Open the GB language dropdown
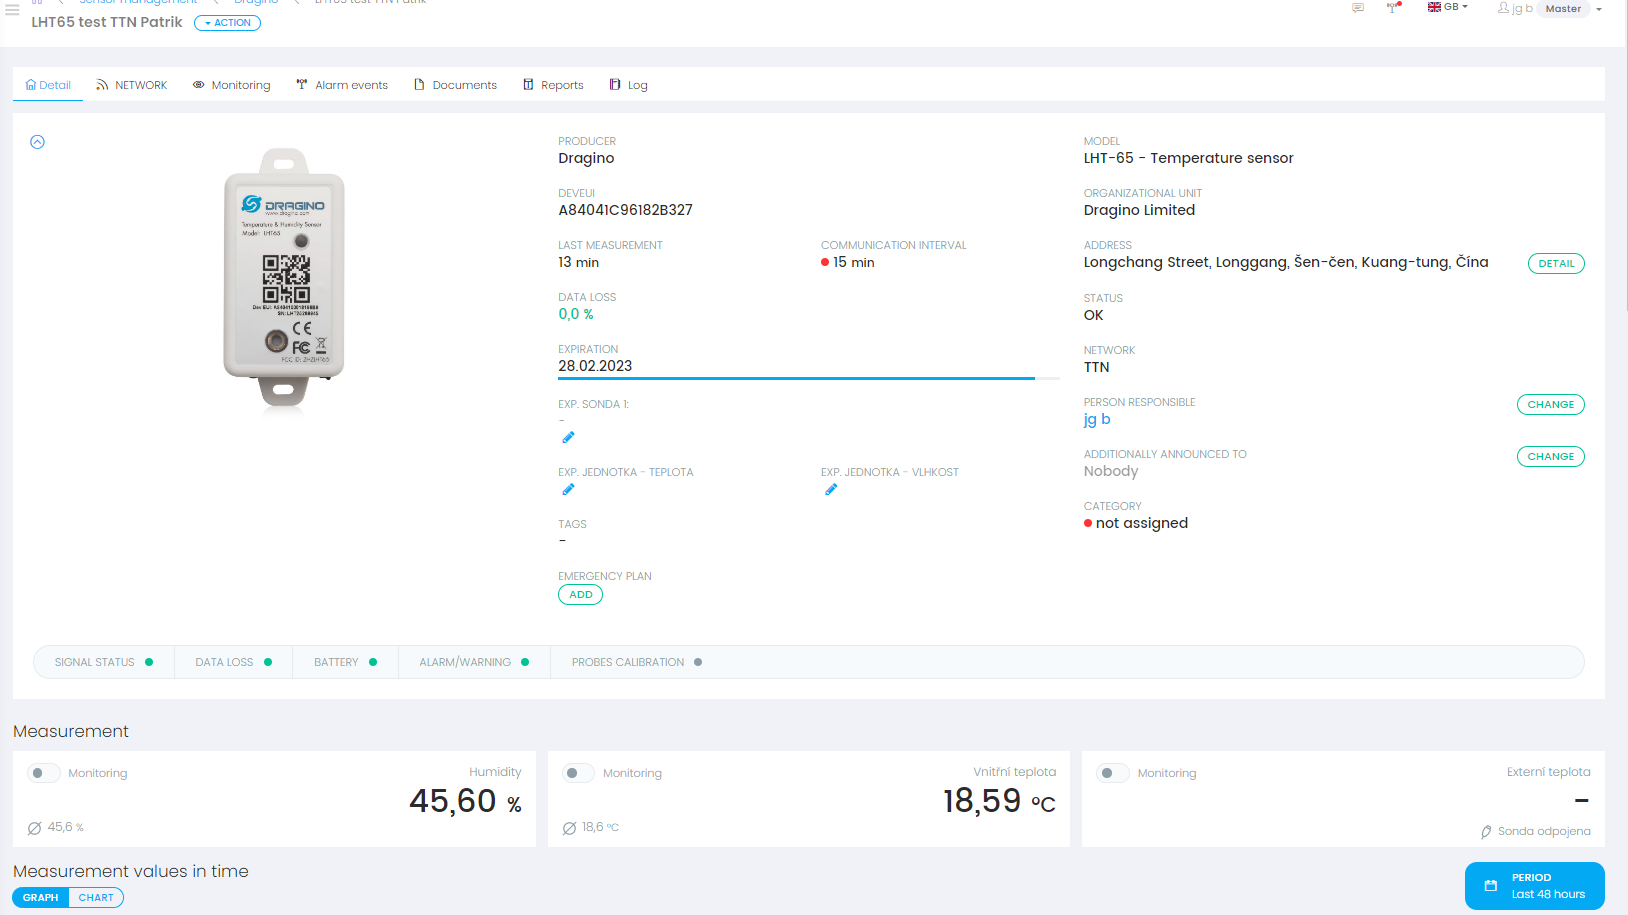This screenshot has height=915, width=1628. click(1448, 7)
